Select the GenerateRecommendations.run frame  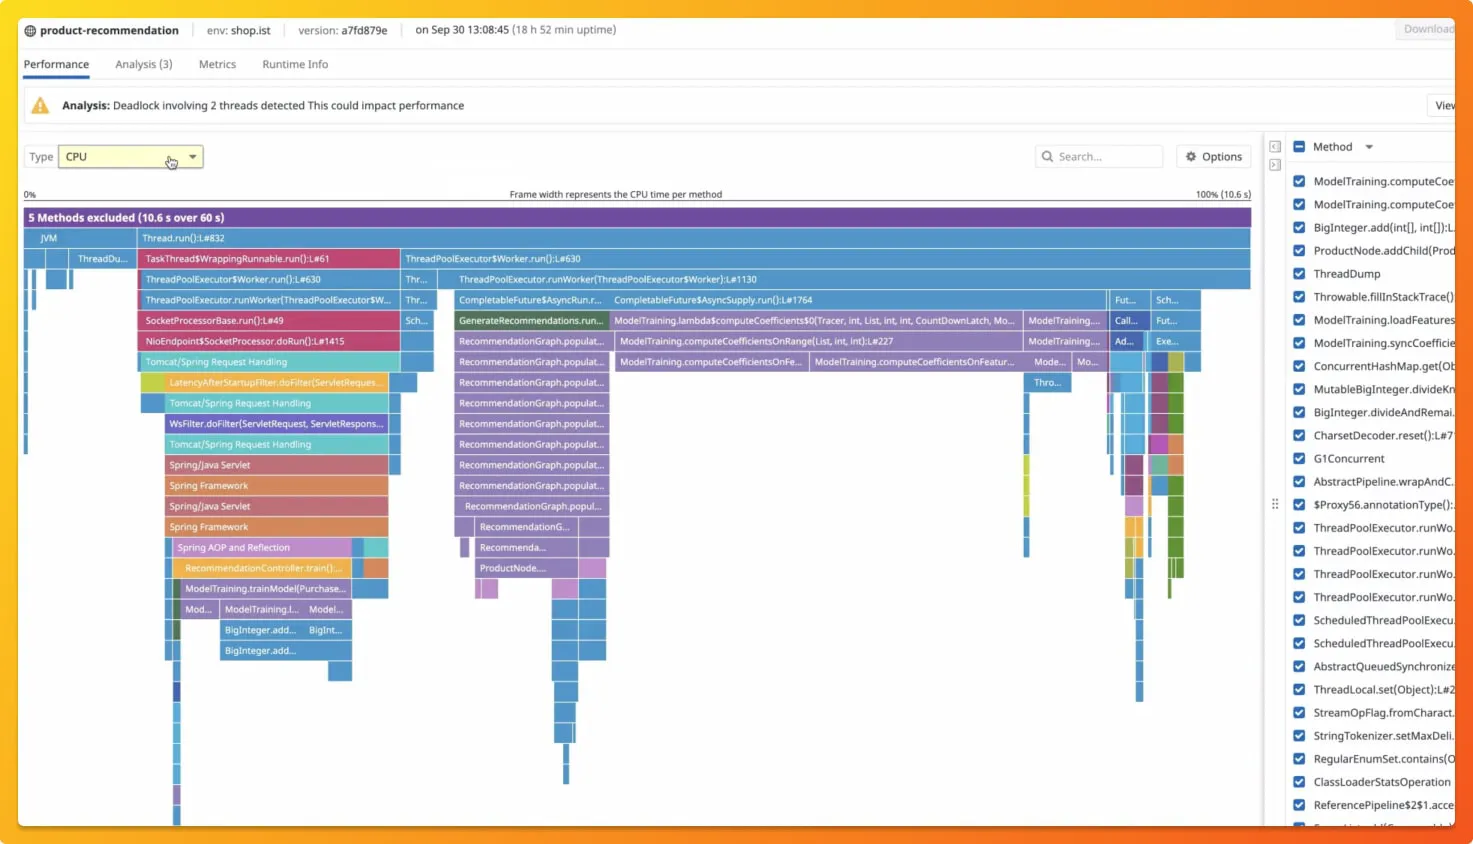coord(532,321)
